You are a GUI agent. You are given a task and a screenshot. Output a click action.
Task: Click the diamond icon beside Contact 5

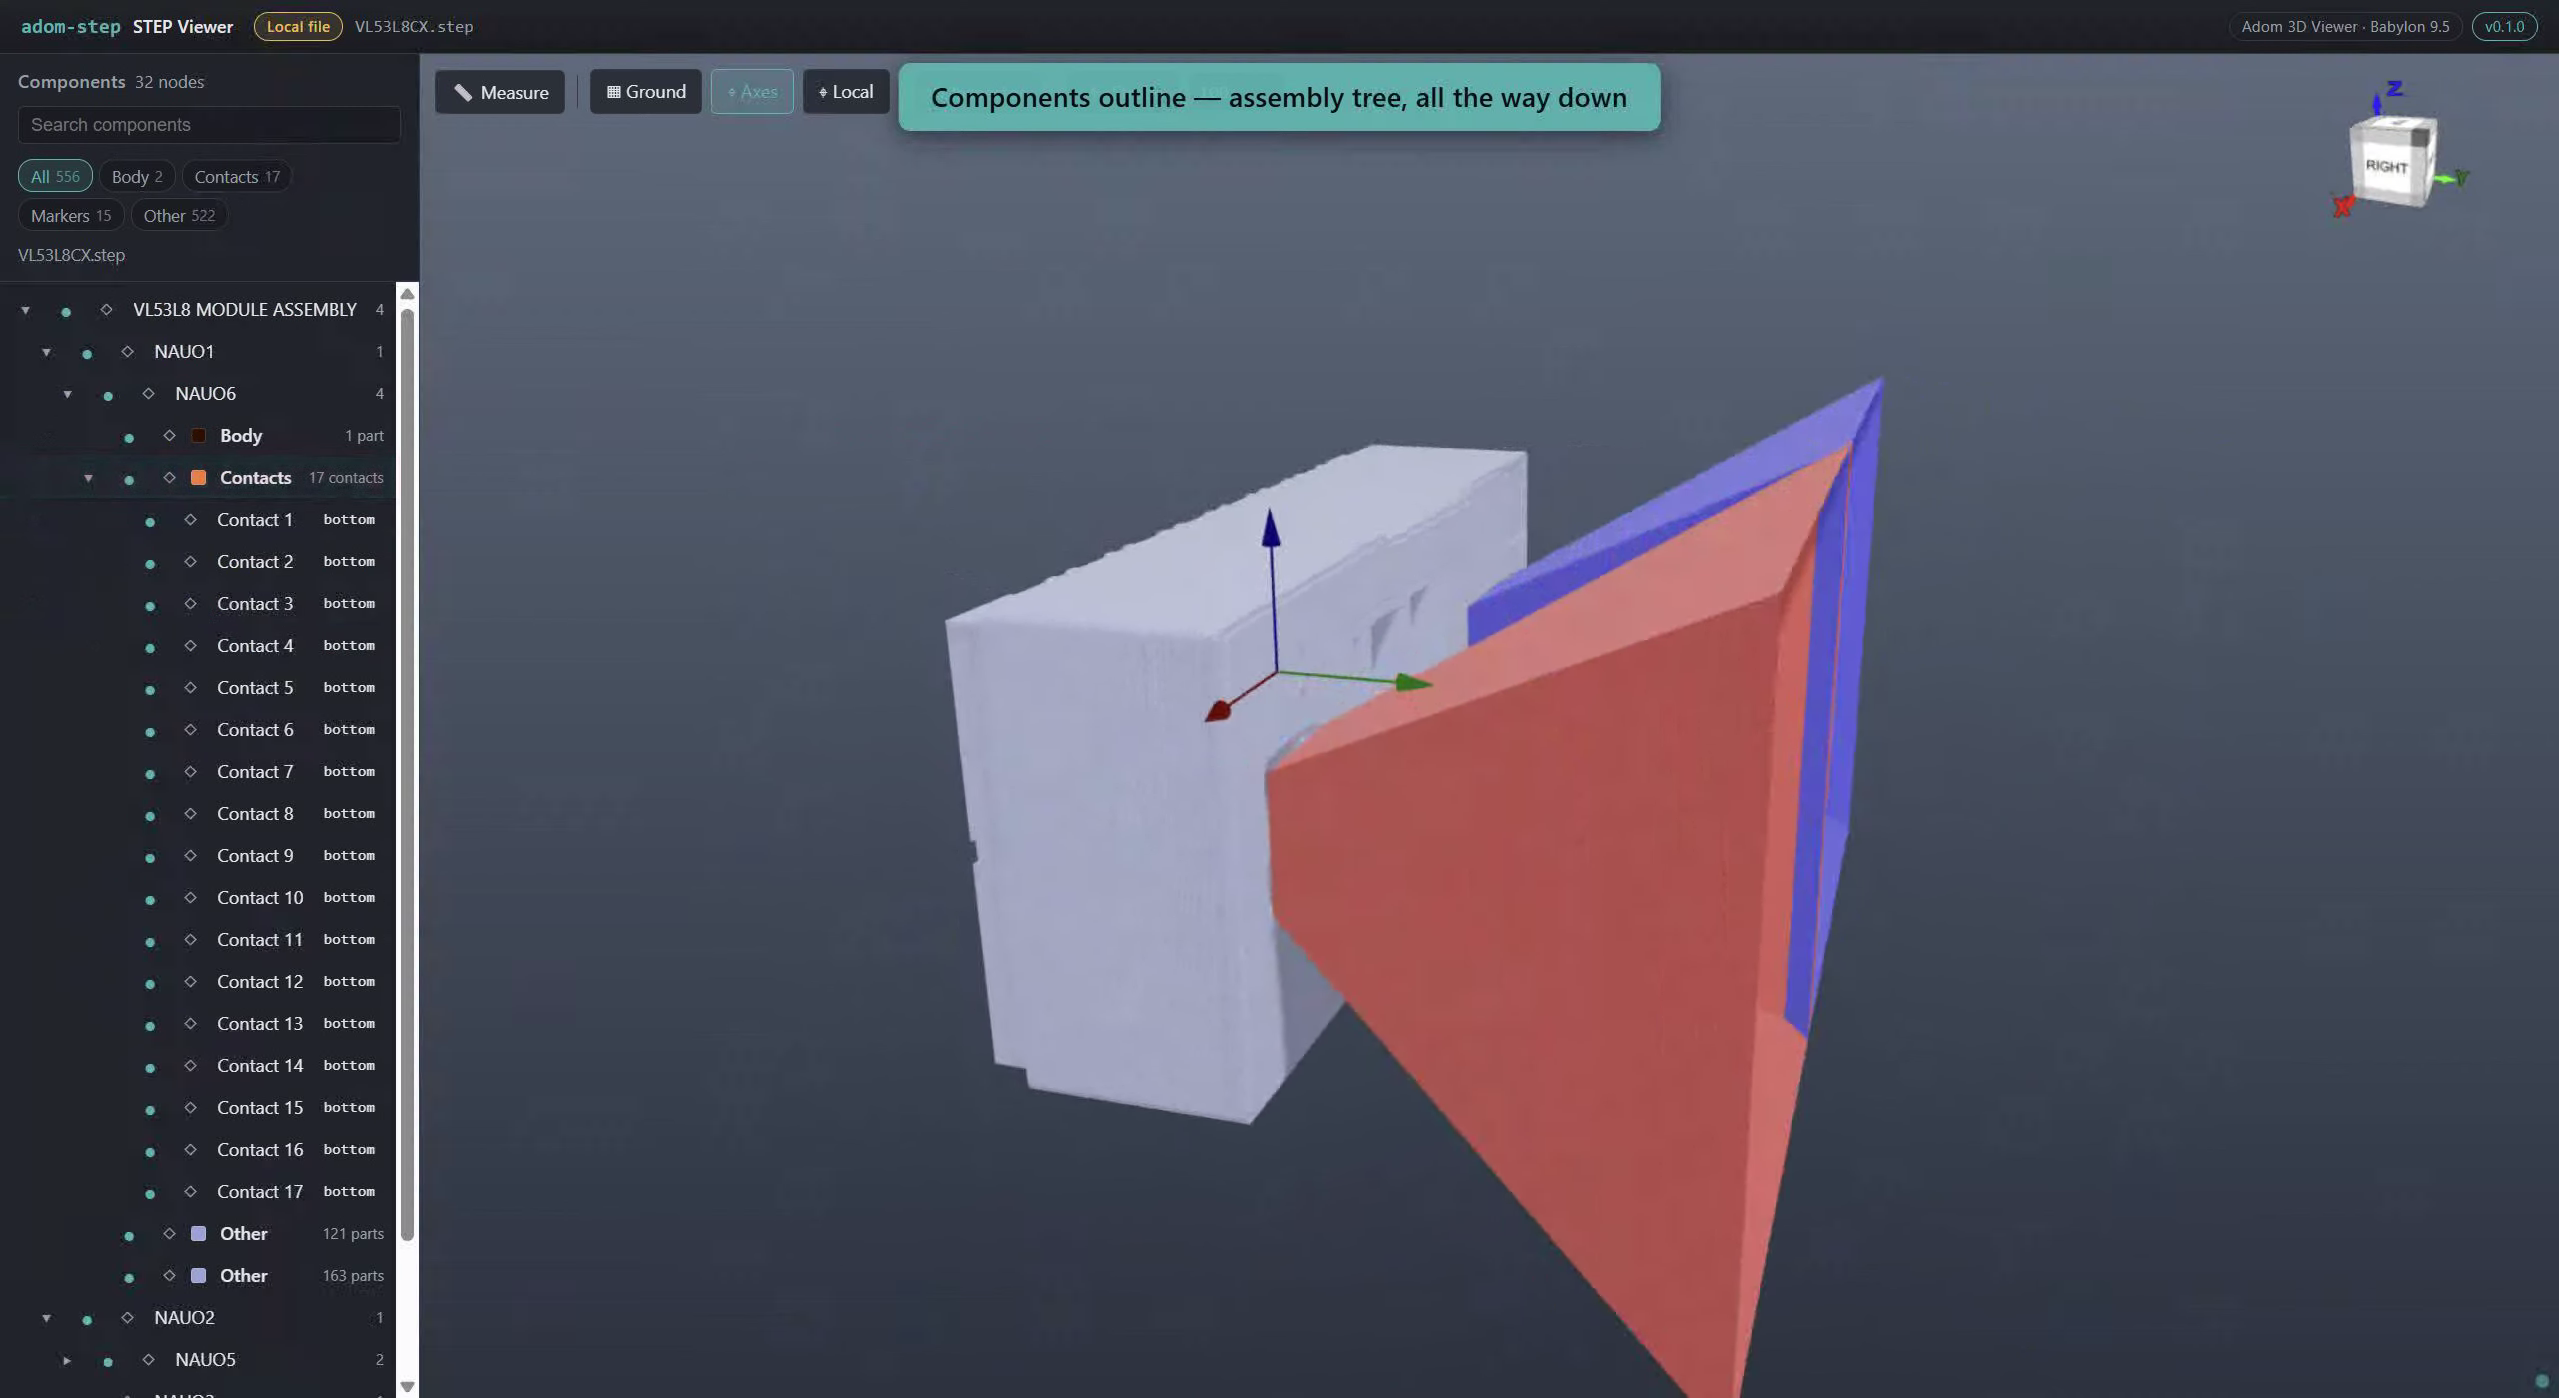190,688
